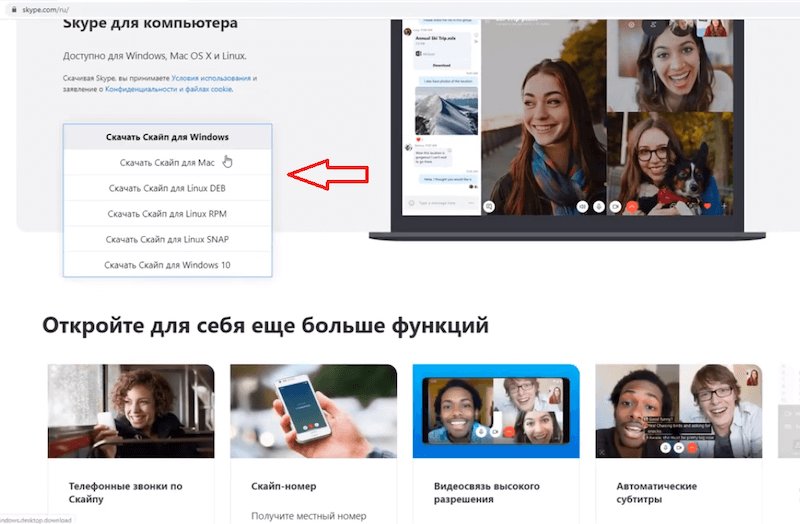
Task: Click 'Доступно для Windows, Mac OS X и Linux' text
Action: point(155,56)
